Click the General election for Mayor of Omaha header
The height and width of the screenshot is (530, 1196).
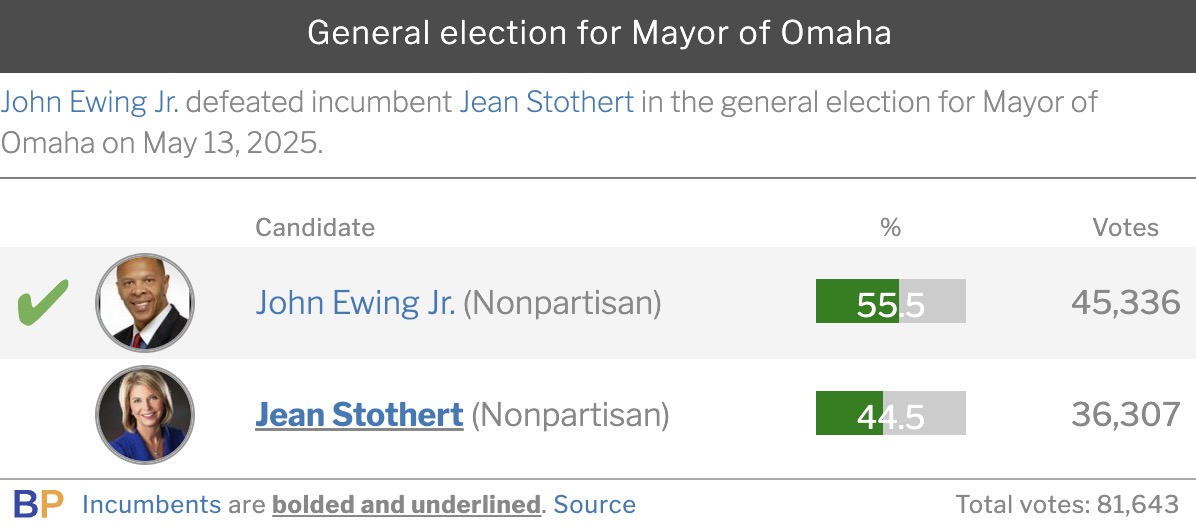click(x=599, y=34)
